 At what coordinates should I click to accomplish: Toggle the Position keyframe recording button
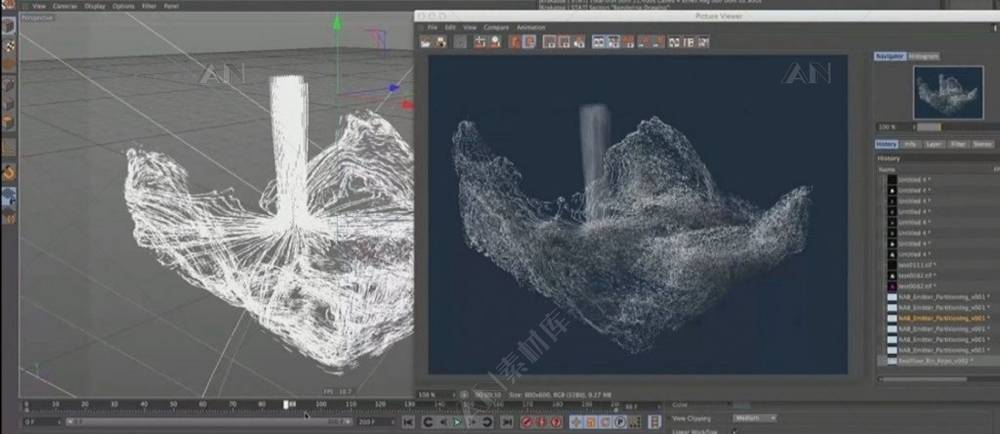[575, 423]
